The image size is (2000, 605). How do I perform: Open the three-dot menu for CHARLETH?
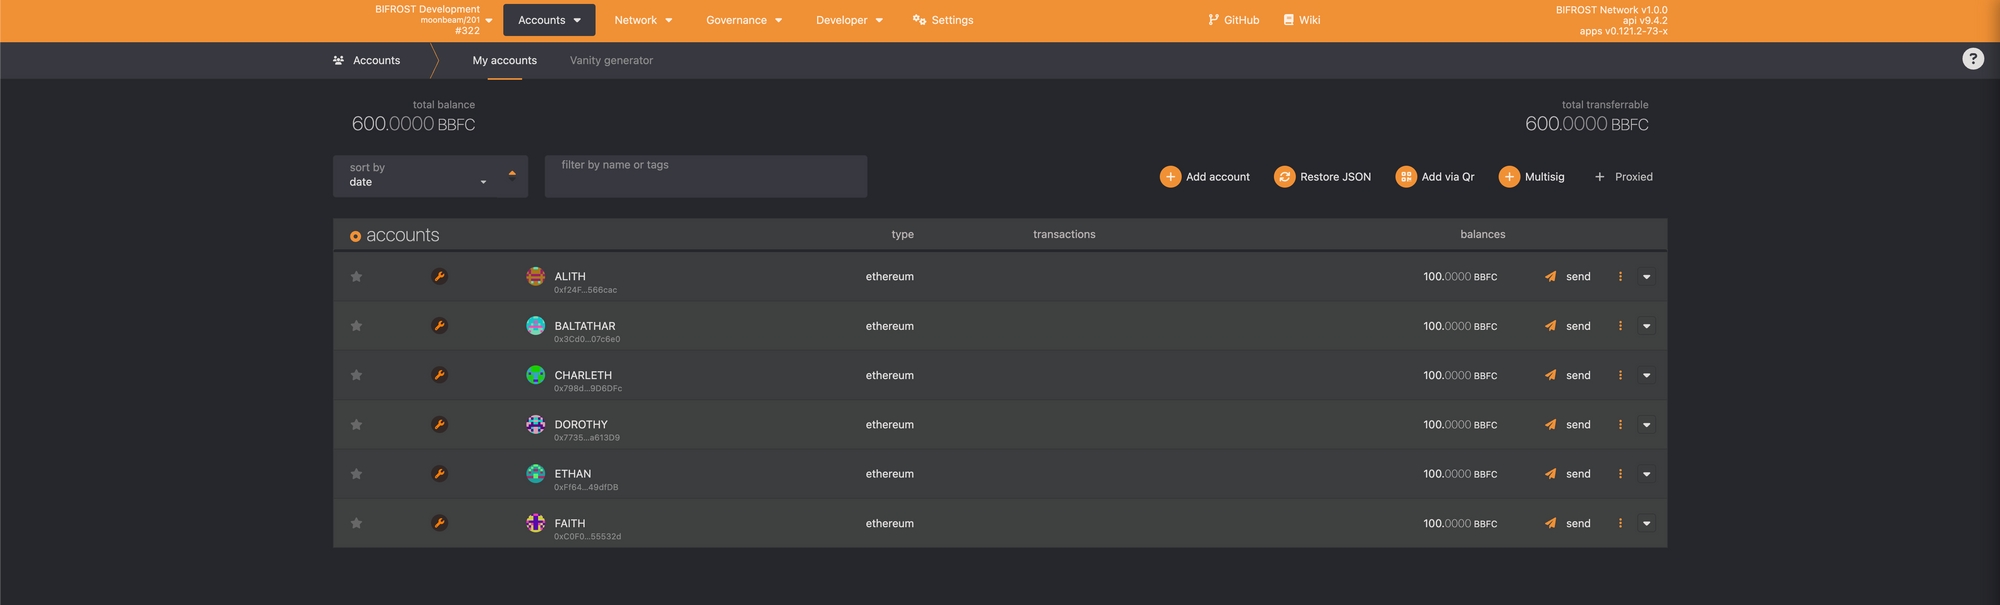(1620, 376)
